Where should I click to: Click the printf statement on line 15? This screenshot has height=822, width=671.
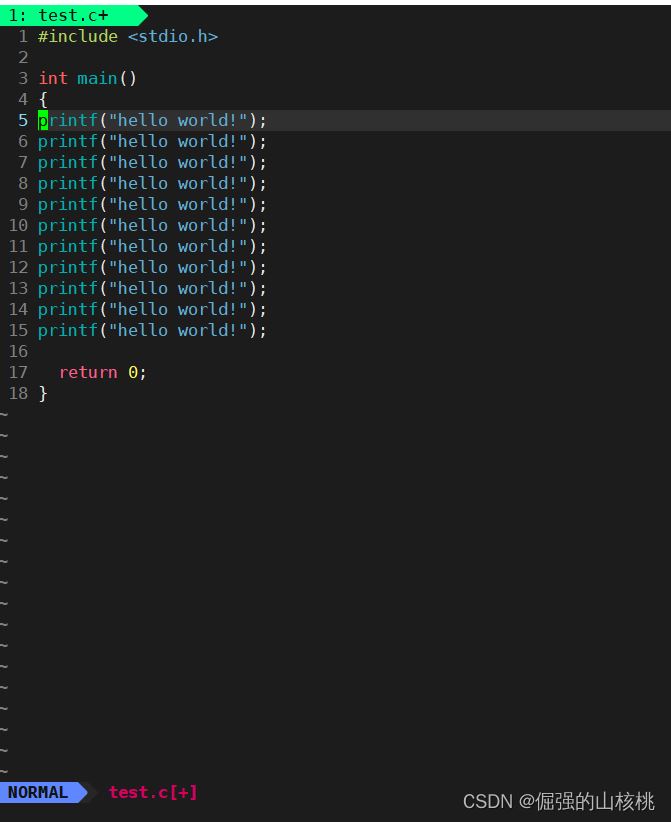(x=152, y=330)
